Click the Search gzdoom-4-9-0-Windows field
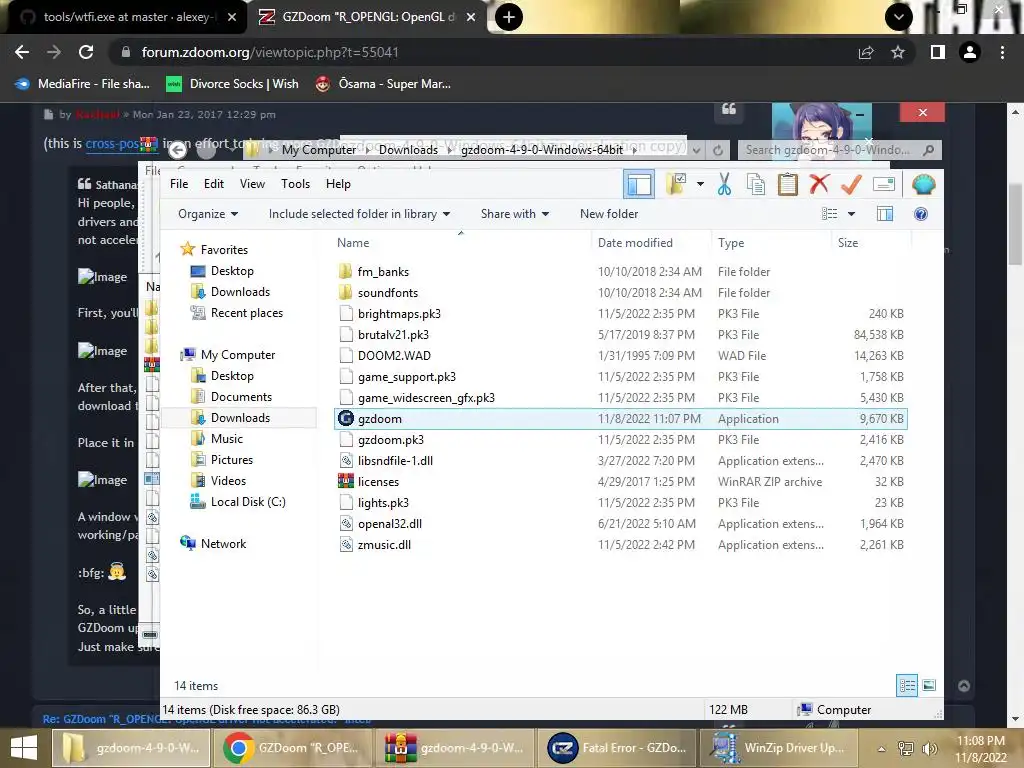The image size is (1024, 768). [839, 150]
